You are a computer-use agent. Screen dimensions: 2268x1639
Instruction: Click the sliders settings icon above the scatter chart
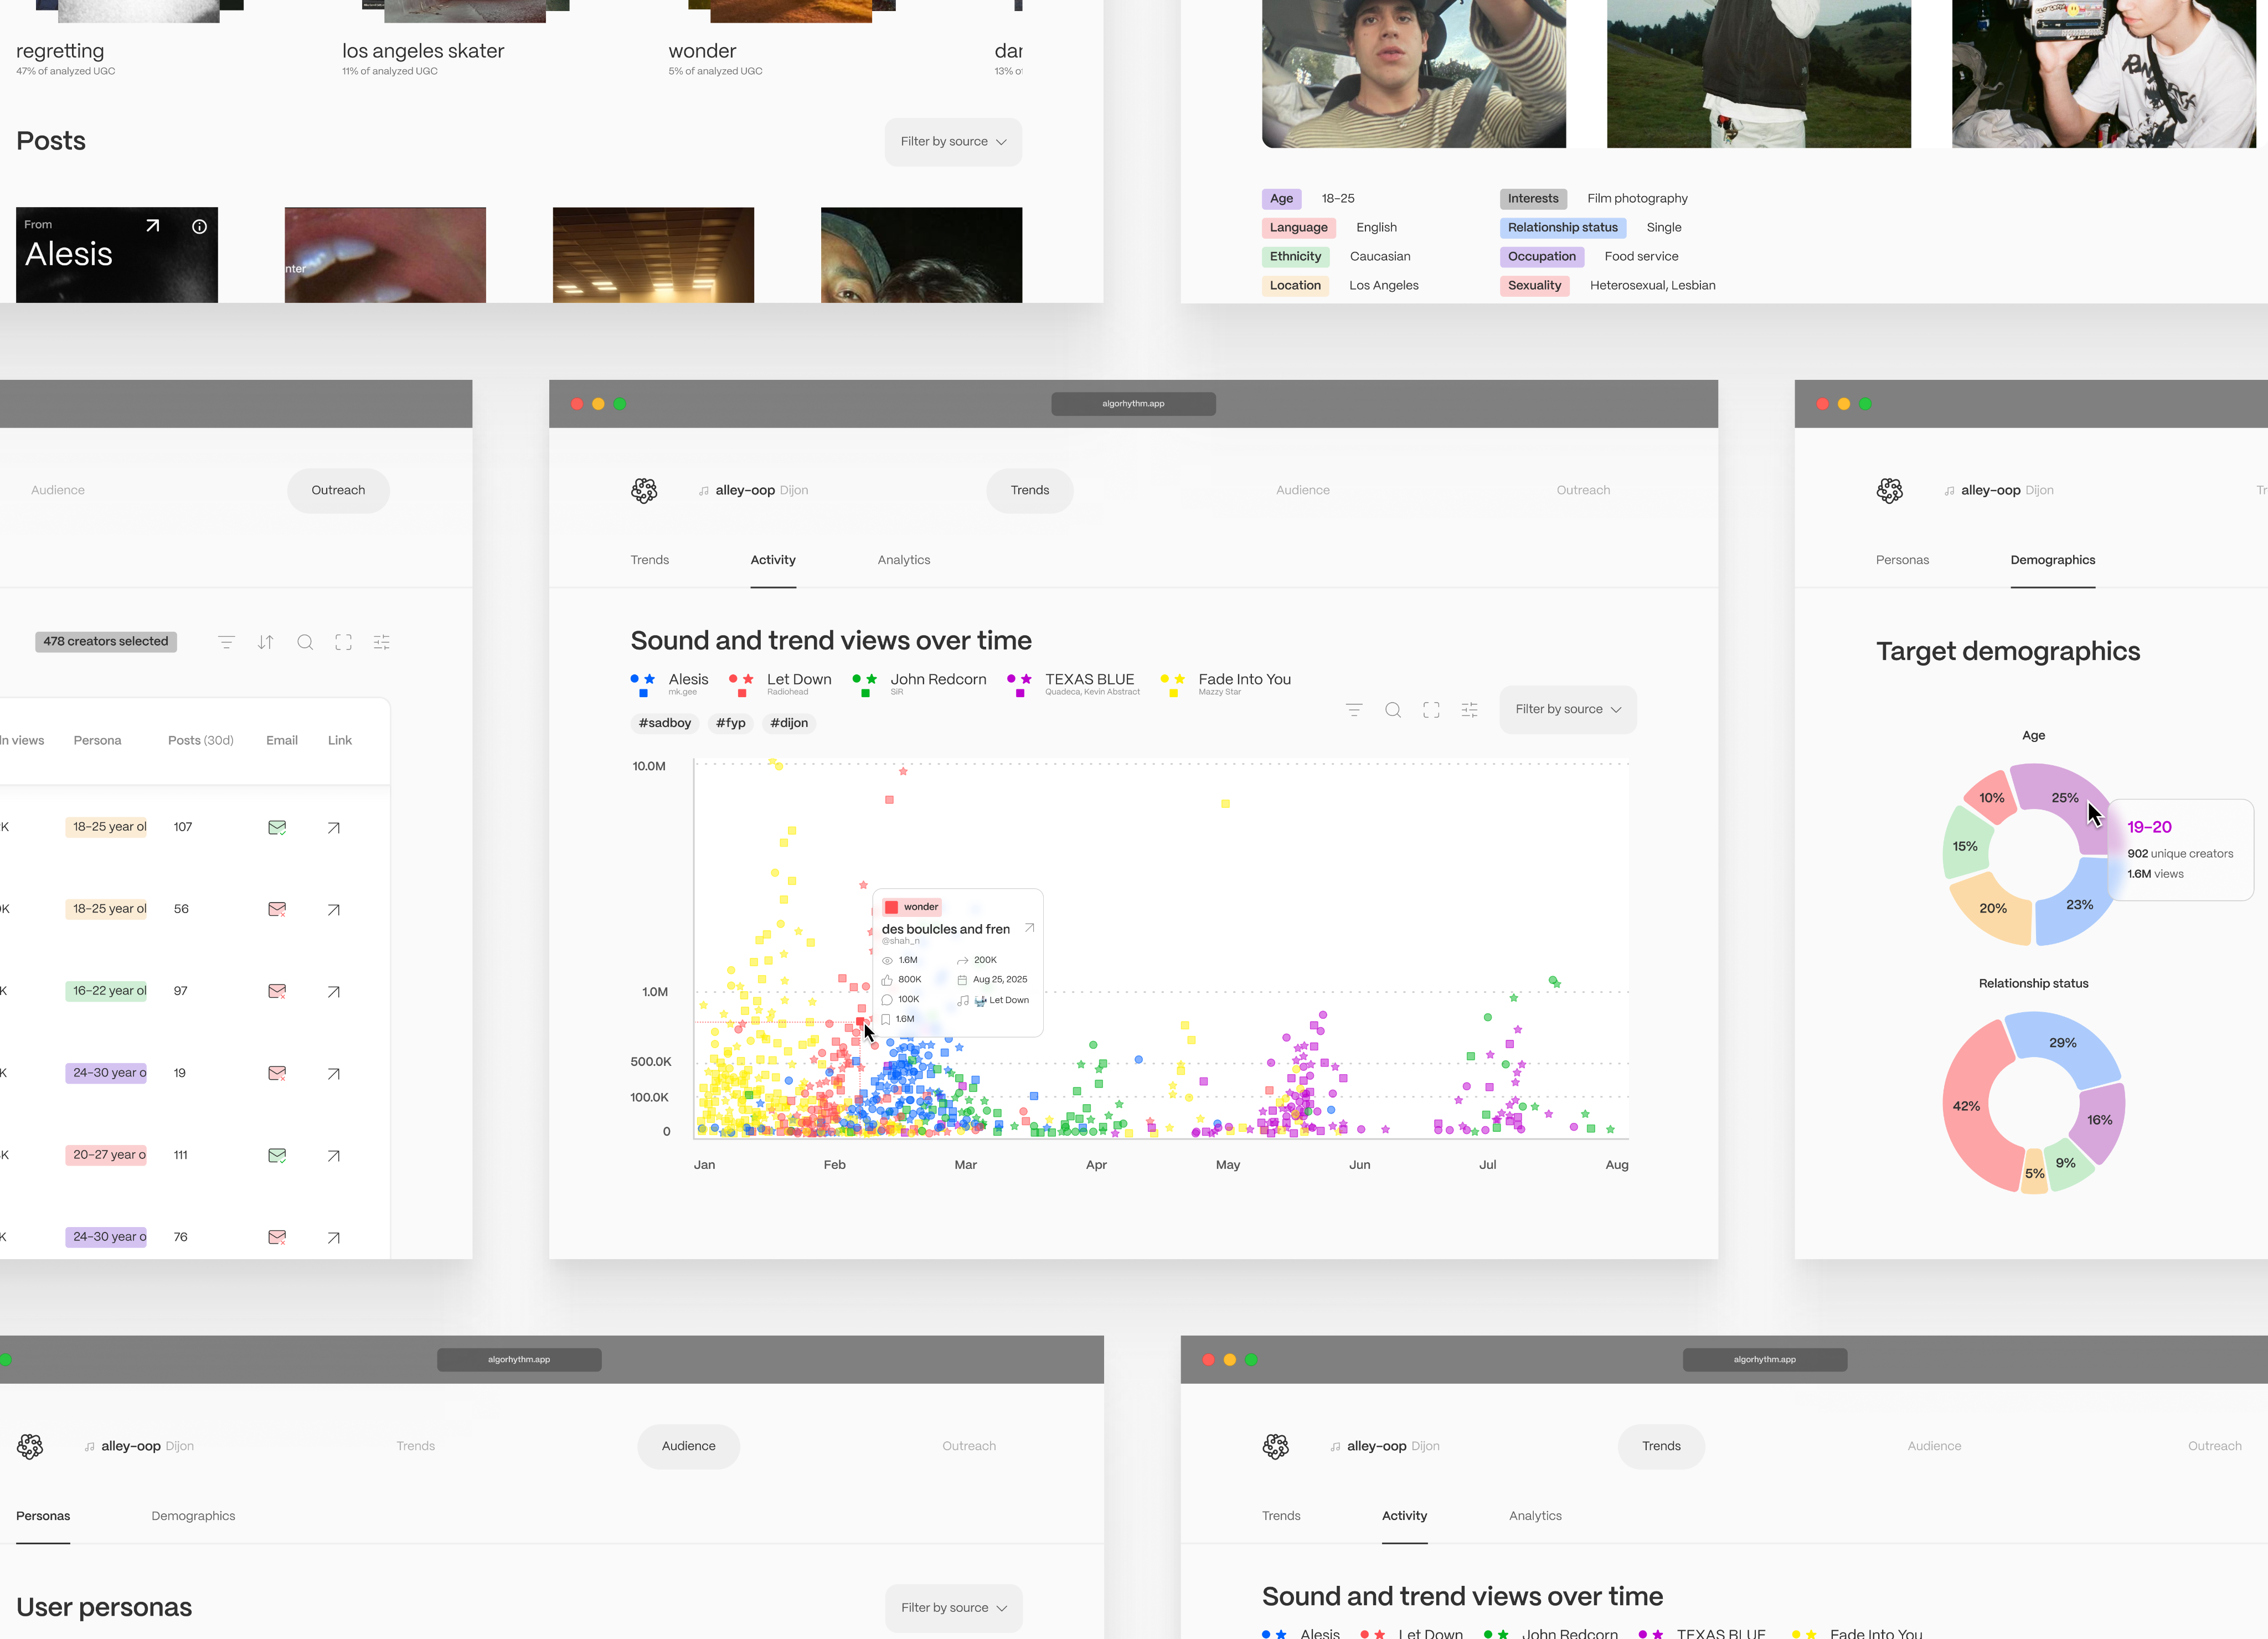tap(1469, 710)
